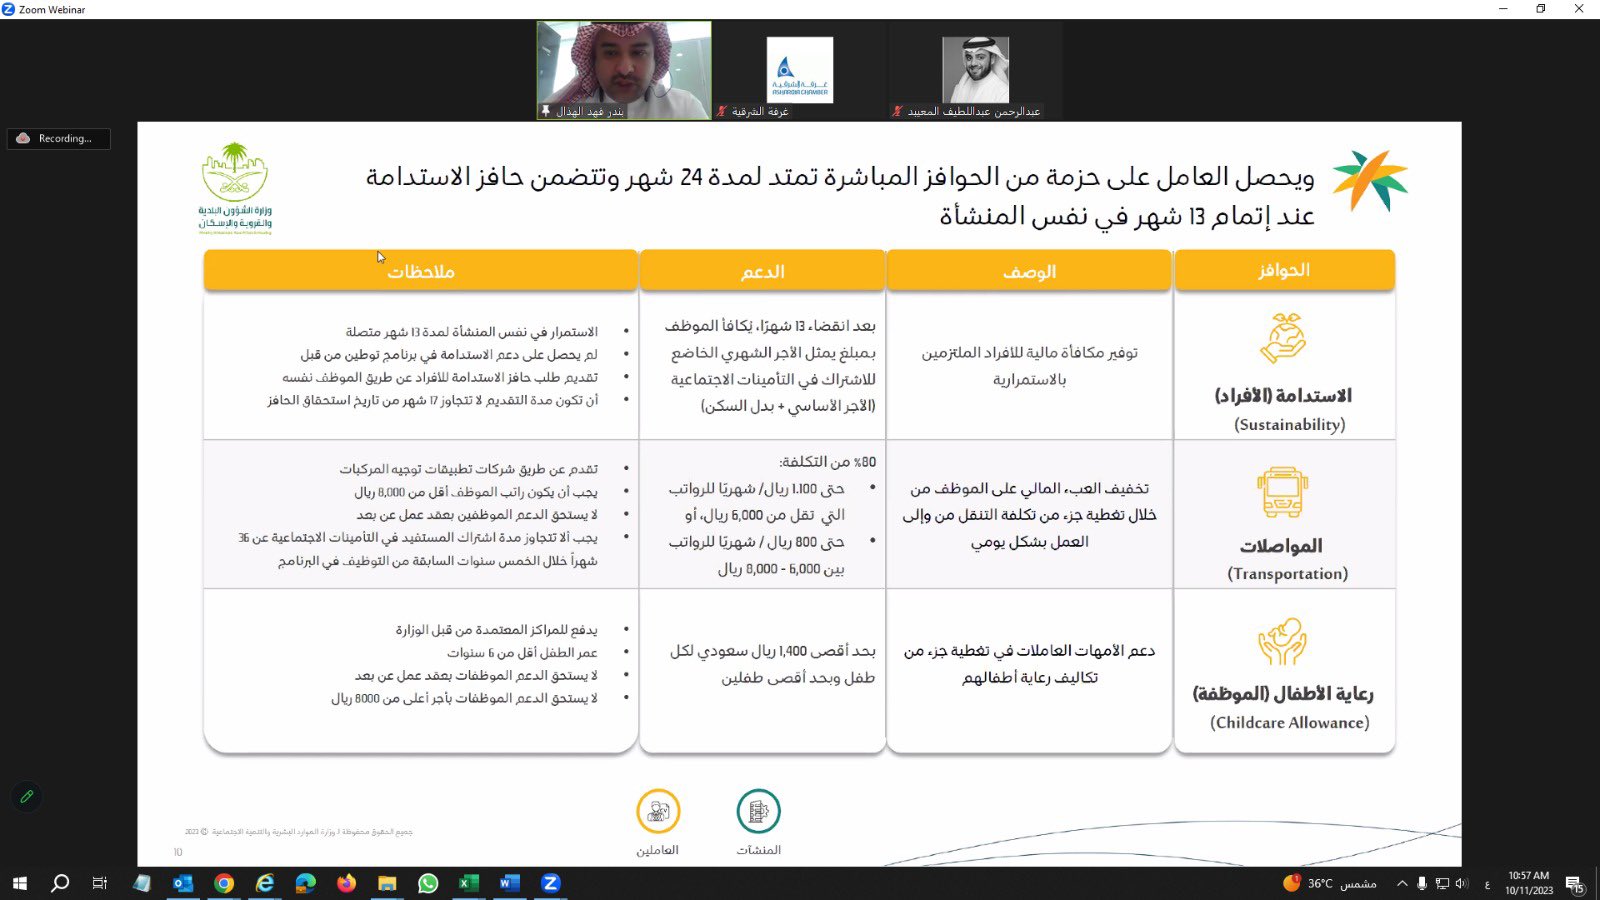Image resolution: width=1600 pixels, height=900 pixels.
Task: Expand hidden system tray icons
Action: click(x=1402, y=883)
